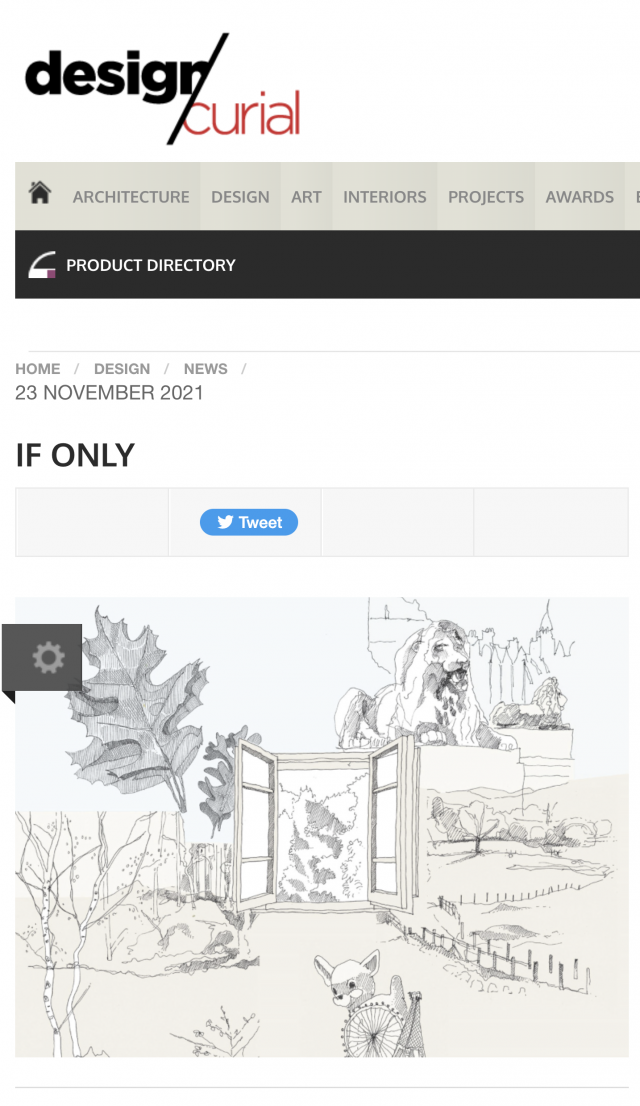The image size is (640, 1106).
Task: Click the Product Directory link
Action: [150, 265]
